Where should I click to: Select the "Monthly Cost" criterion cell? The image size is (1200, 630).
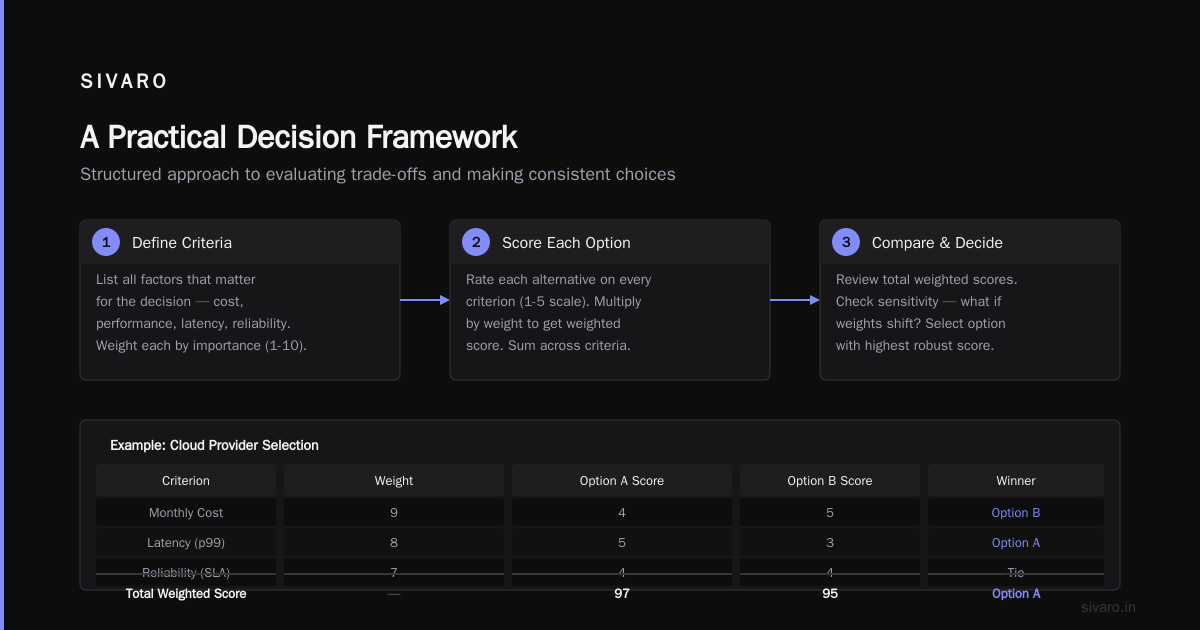tap(186, 512)
